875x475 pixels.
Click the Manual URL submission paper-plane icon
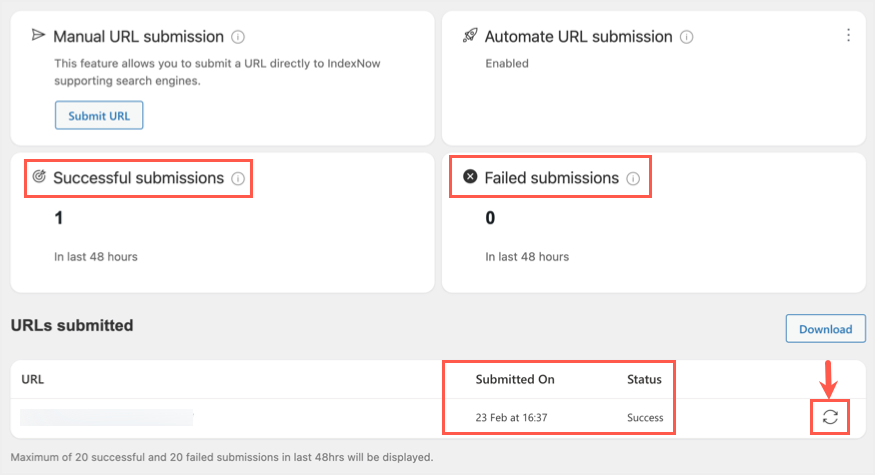coord(39,36)
